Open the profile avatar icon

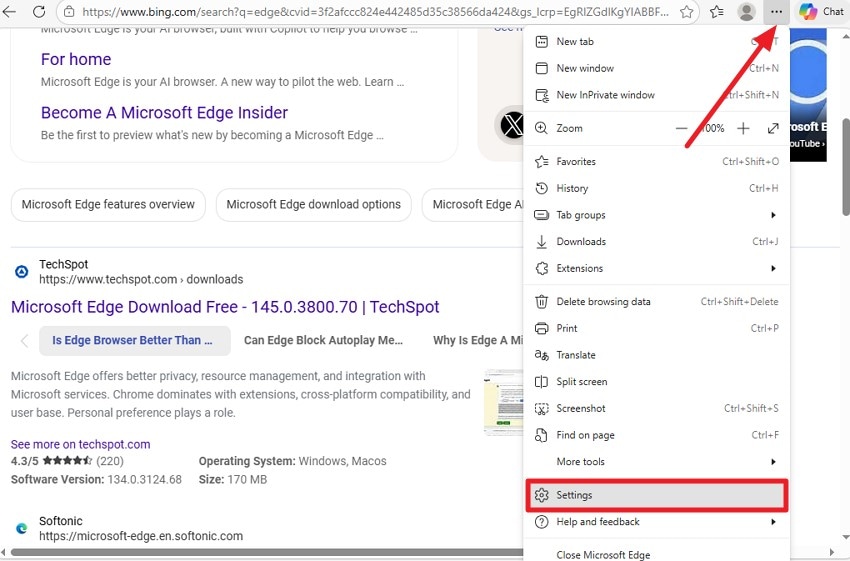click(746, 11)
